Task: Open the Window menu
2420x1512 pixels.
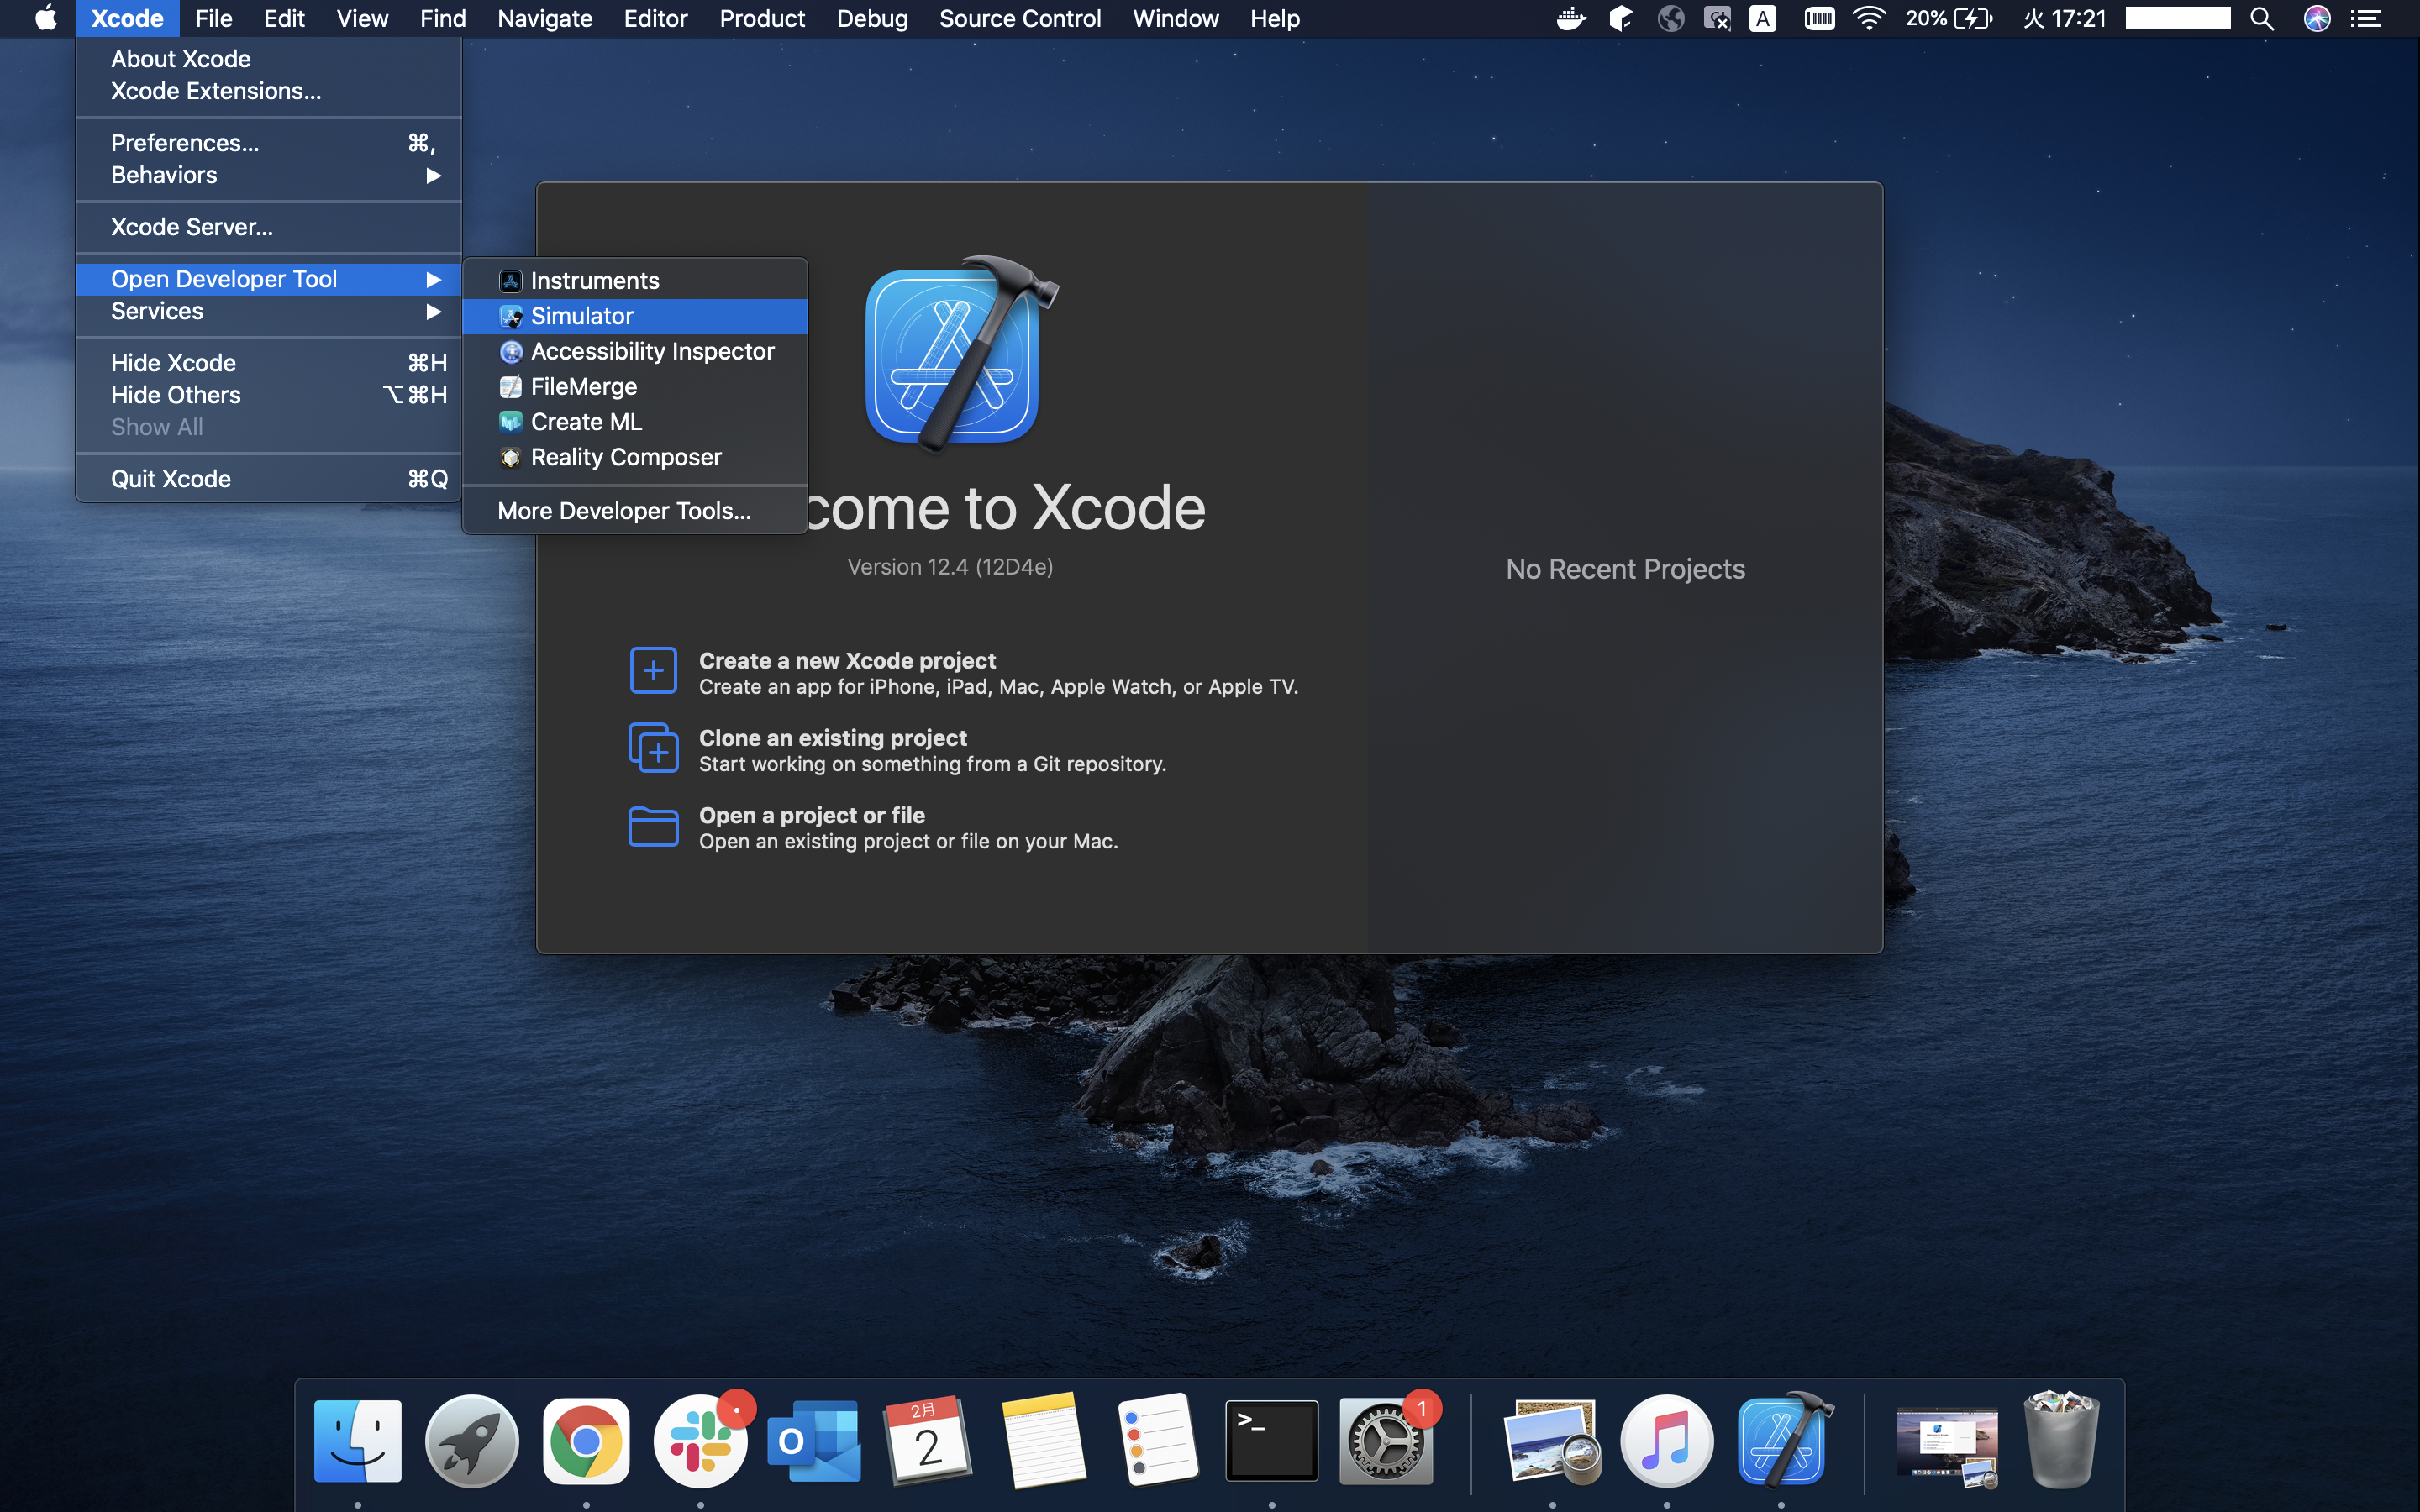Action: [1176, 18]
